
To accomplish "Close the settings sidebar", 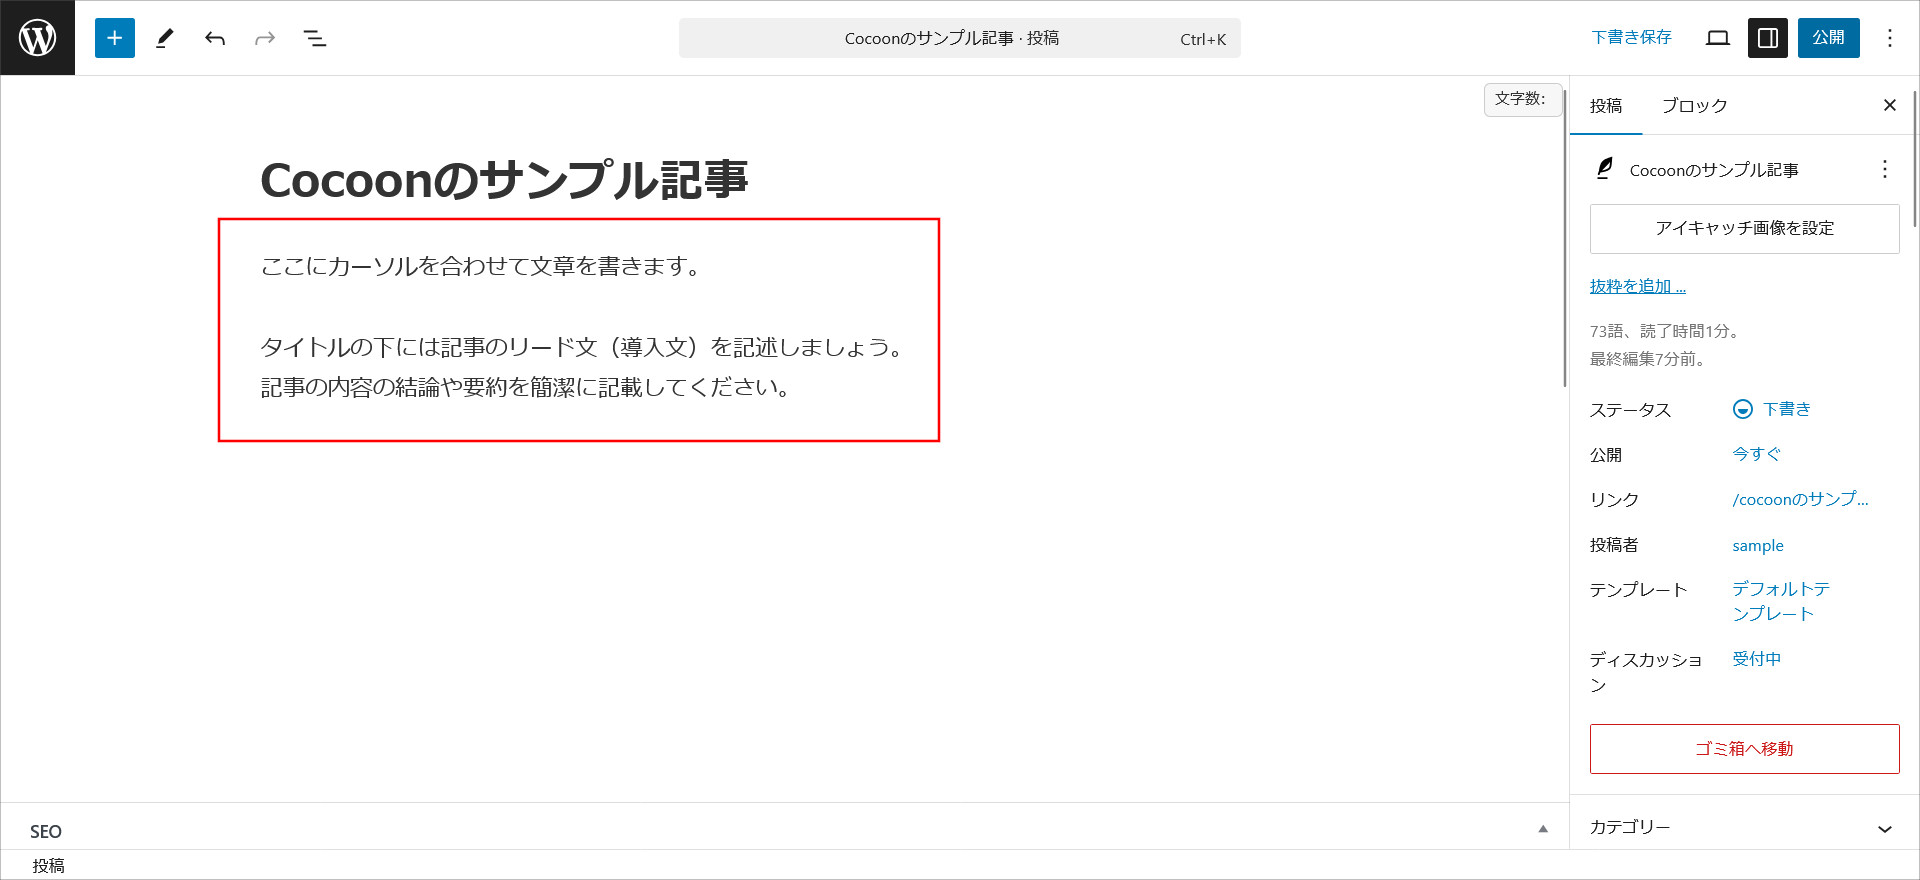I will click(x=1889, y=105).
